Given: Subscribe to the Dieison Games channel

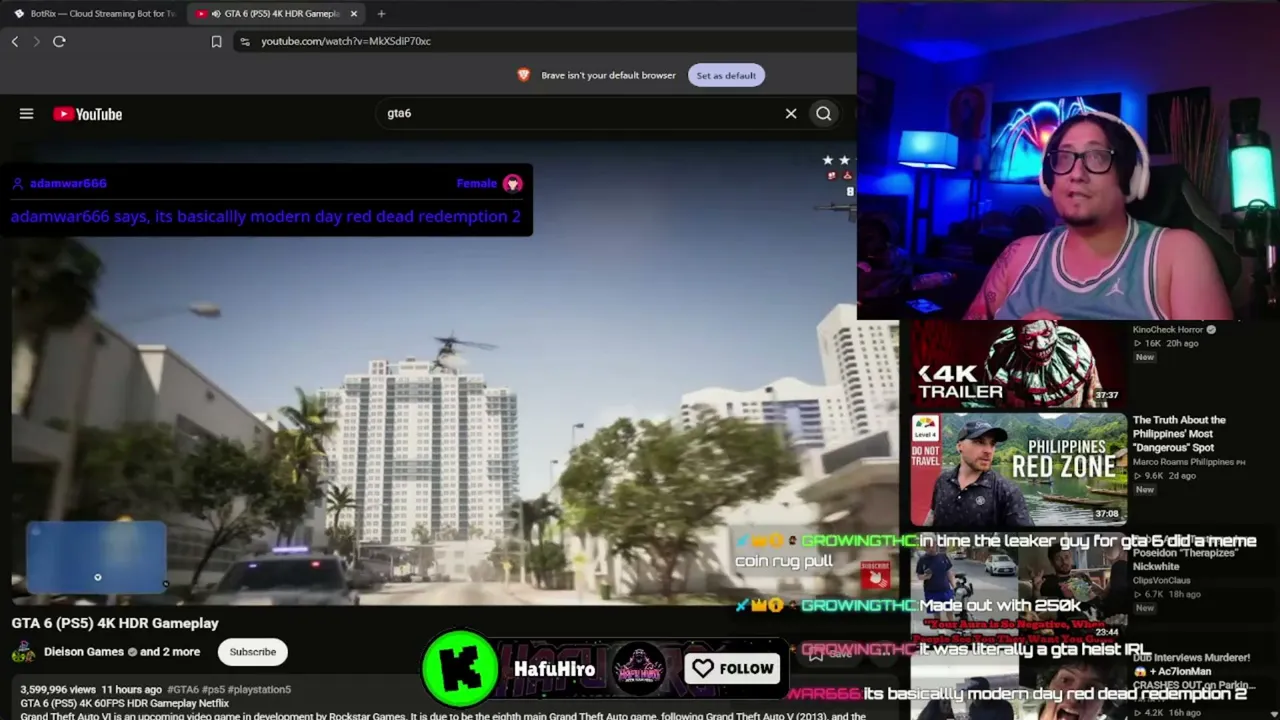Looking at the screenshot, I should pos(253,652).
